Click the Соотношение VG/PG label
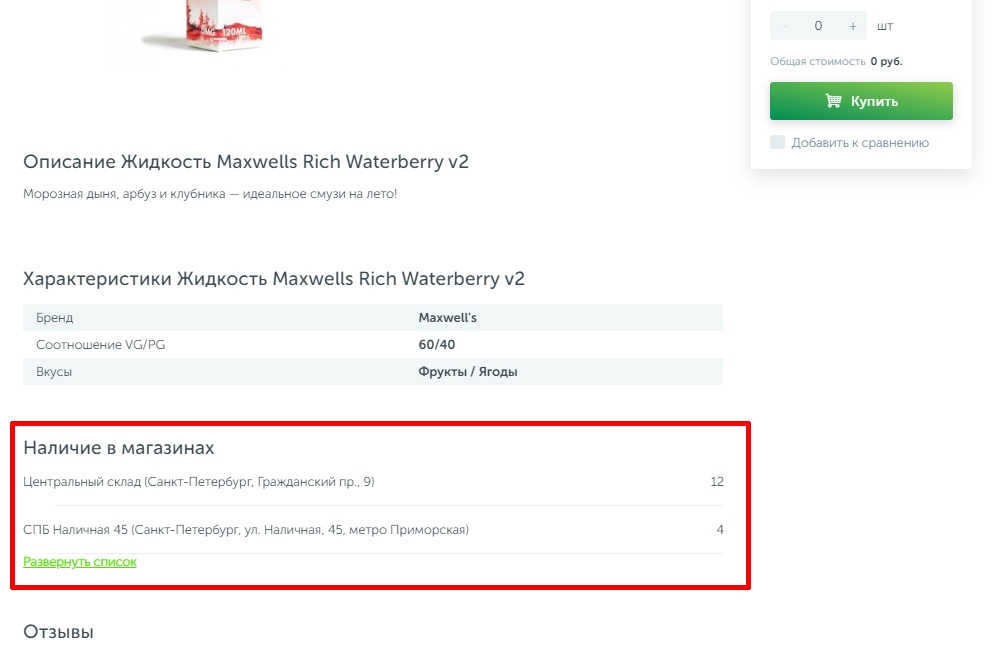 click(x=101, y=345)
